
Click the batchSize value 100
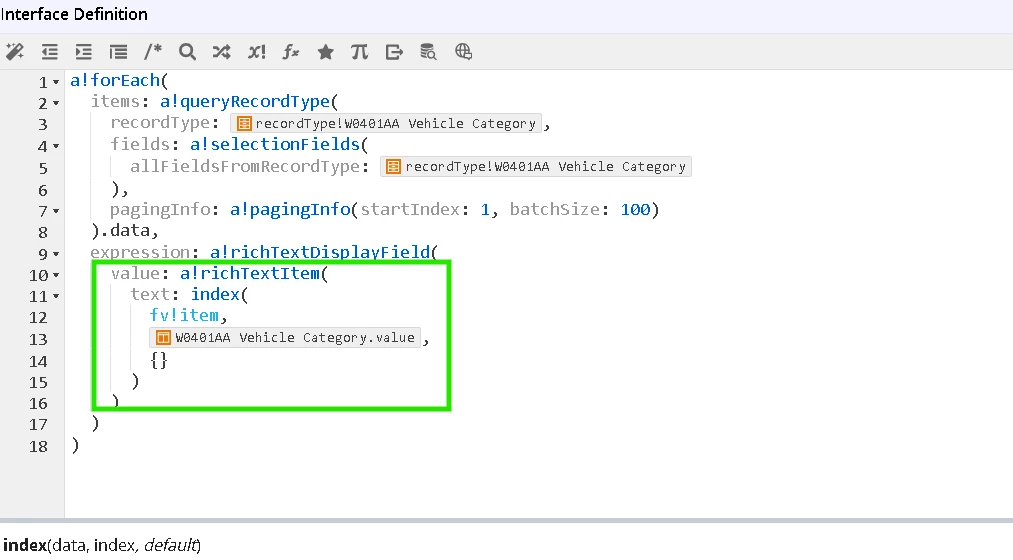(635, 209)
